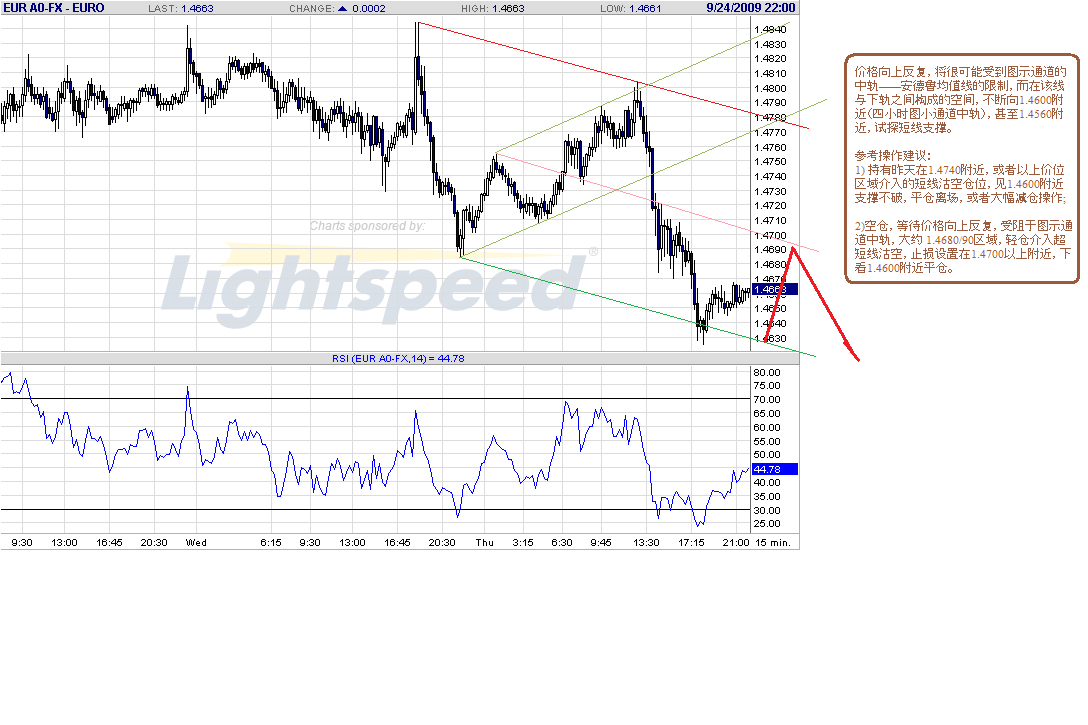1088x725 pixels.
Task: Click the 75.00 RSI axis label
Action: point(767,386)
